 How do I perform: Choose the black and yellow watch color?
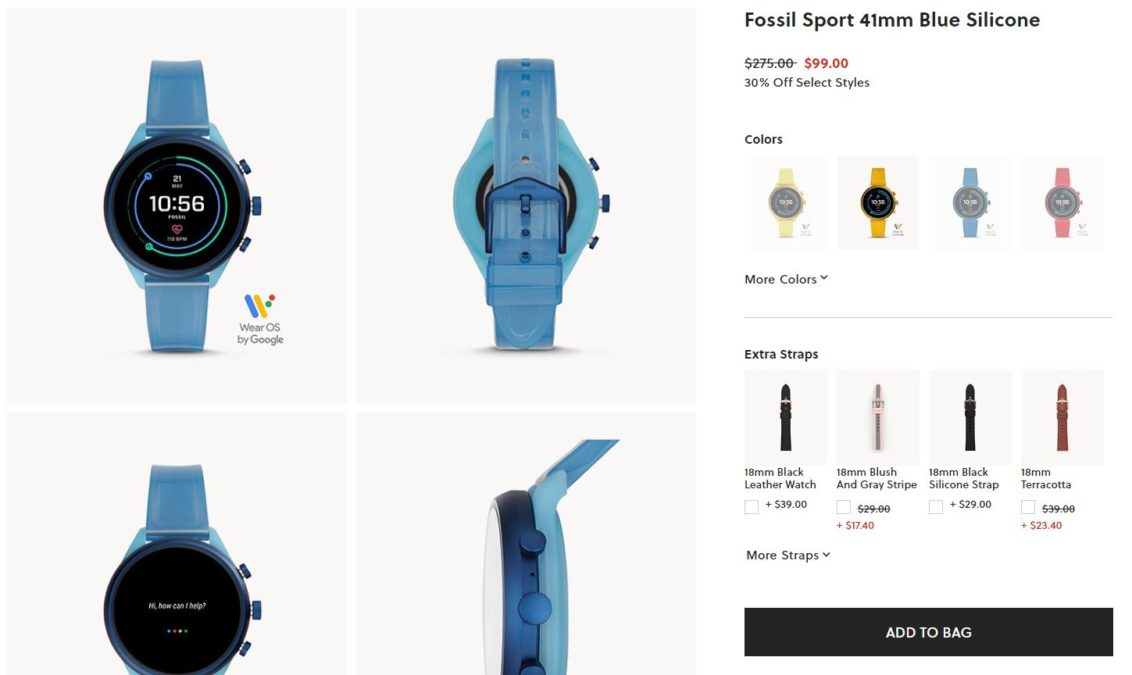pos(878,203)
